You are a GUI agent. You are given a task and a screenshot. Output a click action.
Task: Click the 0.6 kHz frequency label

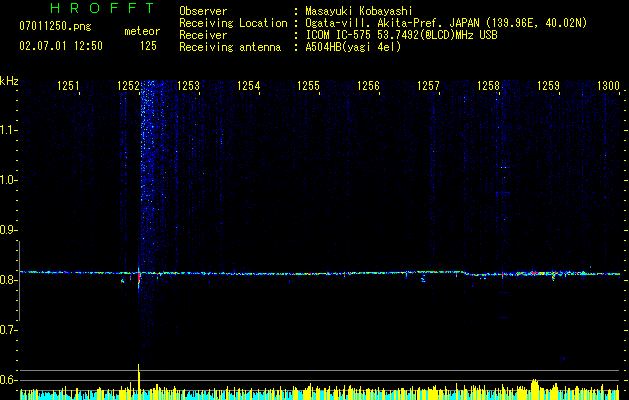8,380
